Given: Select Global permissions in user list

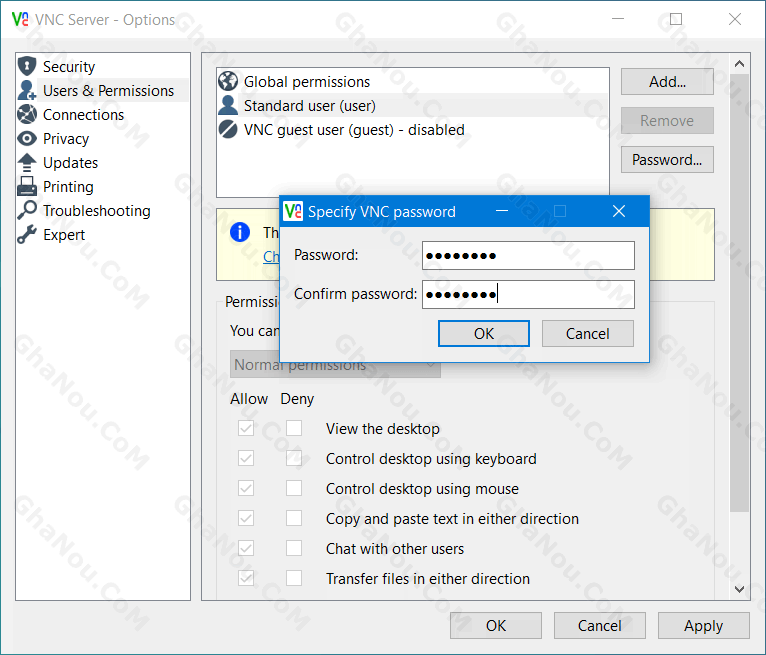Looking at the screenshot, I should coord(413,81).
